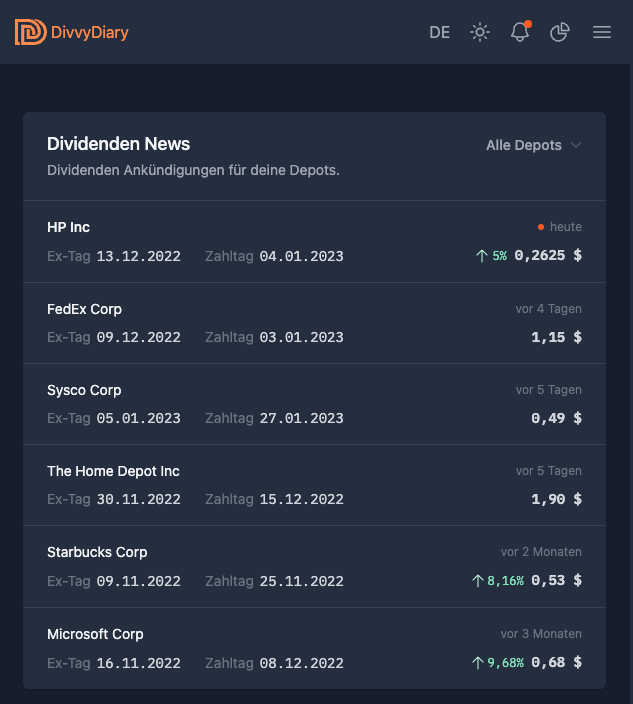Select Sysco Corp dividend announcement
This screenshot has width=633, height=704.
(84, 390)
